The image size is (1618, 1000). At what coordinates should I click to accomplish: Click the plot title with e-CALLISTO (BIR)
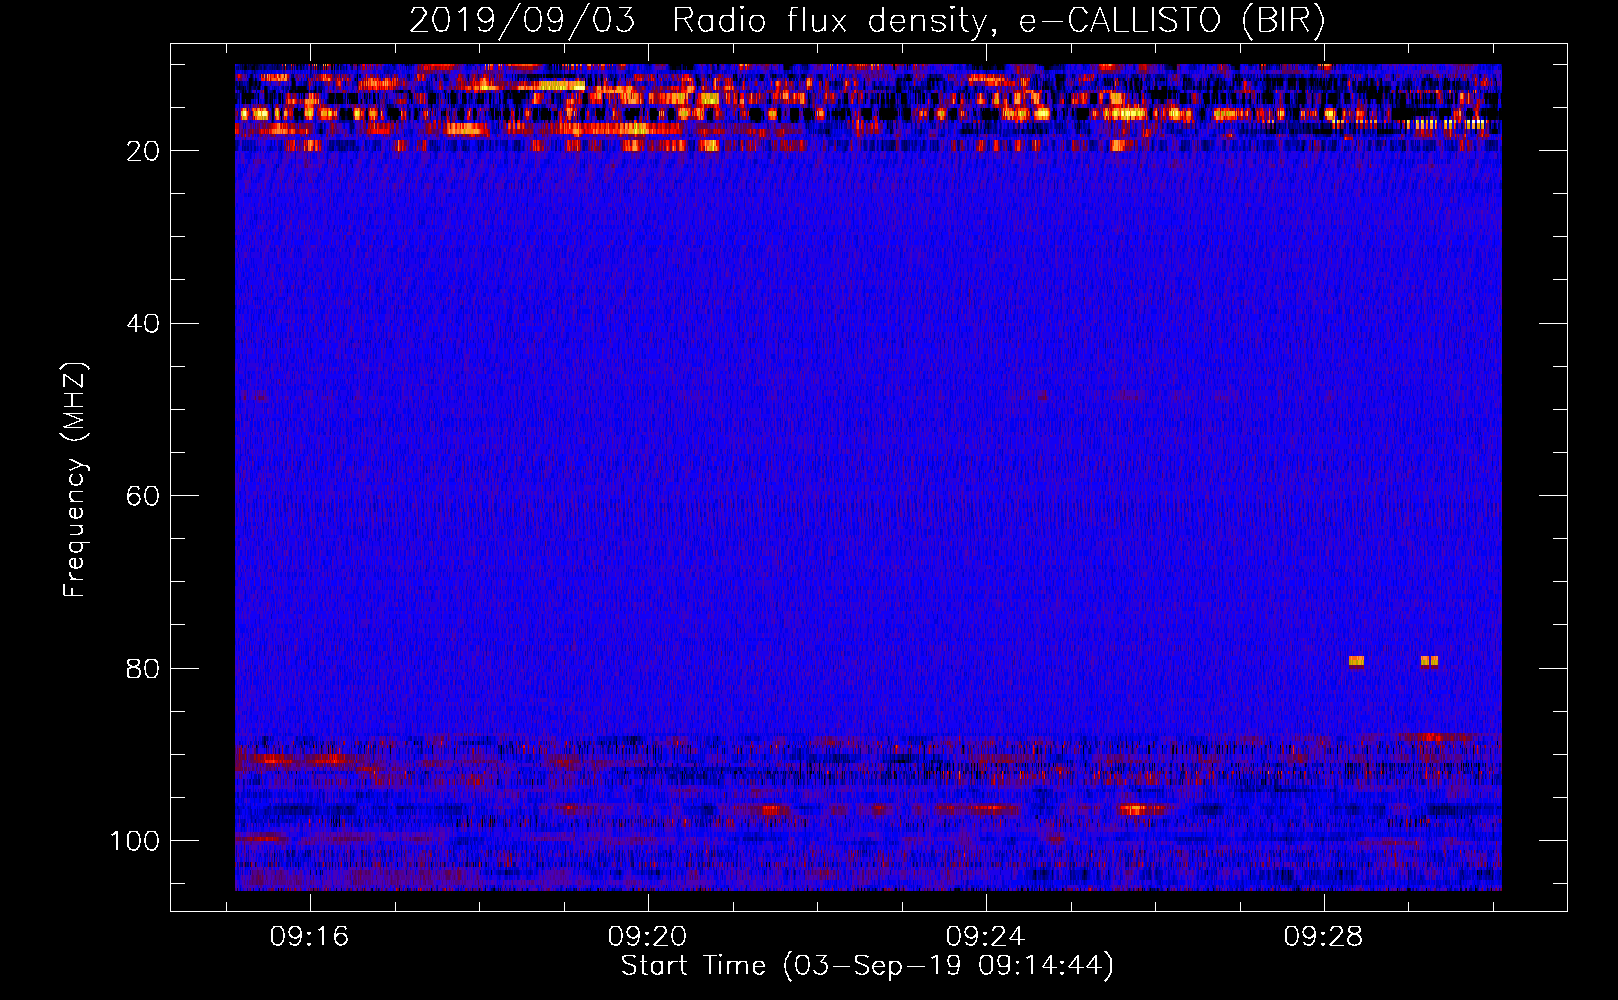coord(867,20)
